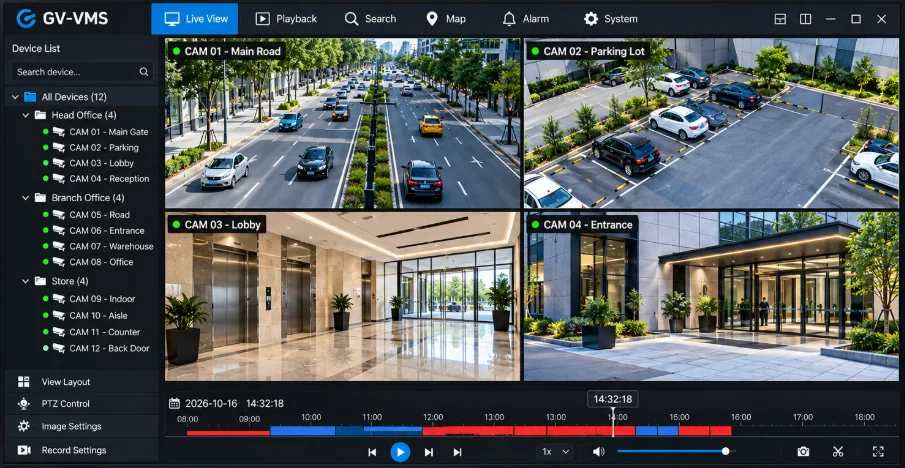This screenshot has width=905, height=468.
Task: Take a snapshot with camera icon
Action: (x=803, y=452)
